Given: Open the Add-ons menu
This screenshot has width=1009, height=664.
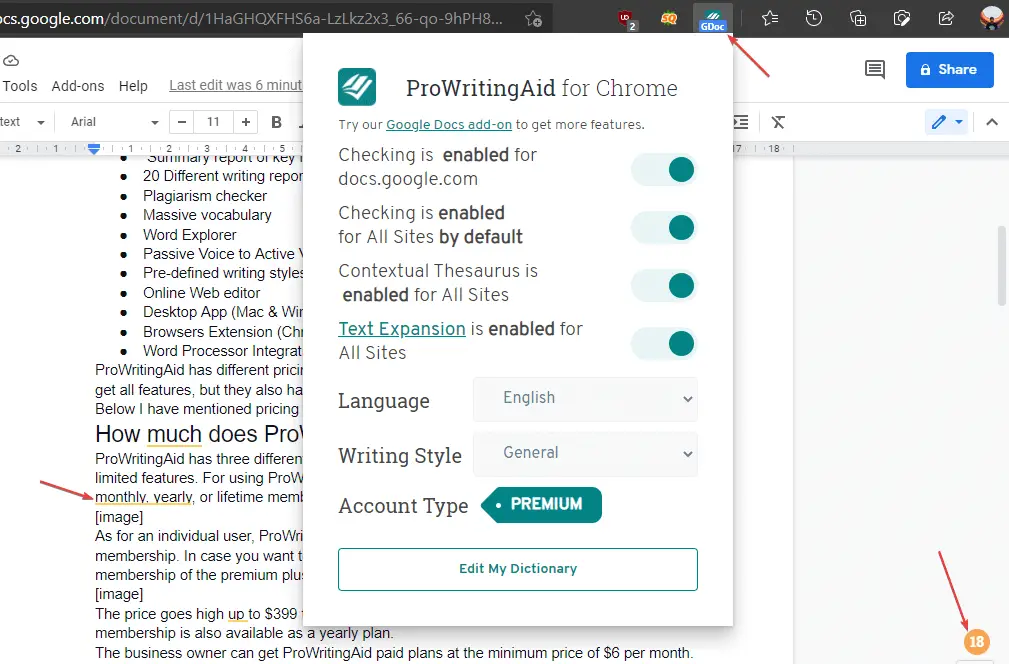Looking at the screenshot, I should 78,86.
